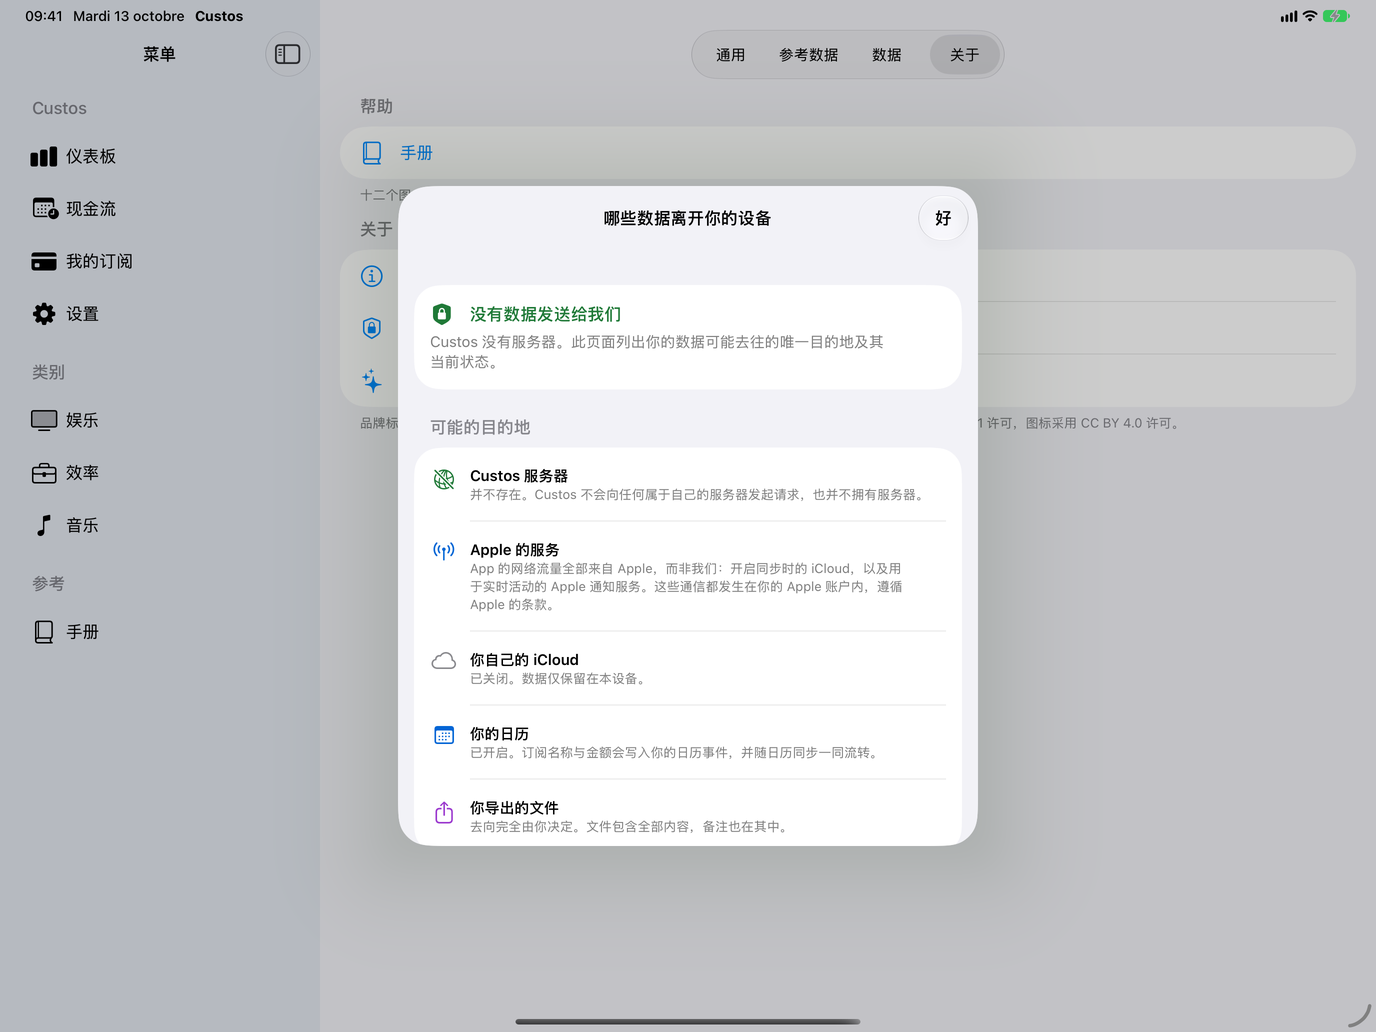This screenshot has height=1032, width=1376.
Task: Click battery charging indicator in status bar
Action: point(1336,16)
